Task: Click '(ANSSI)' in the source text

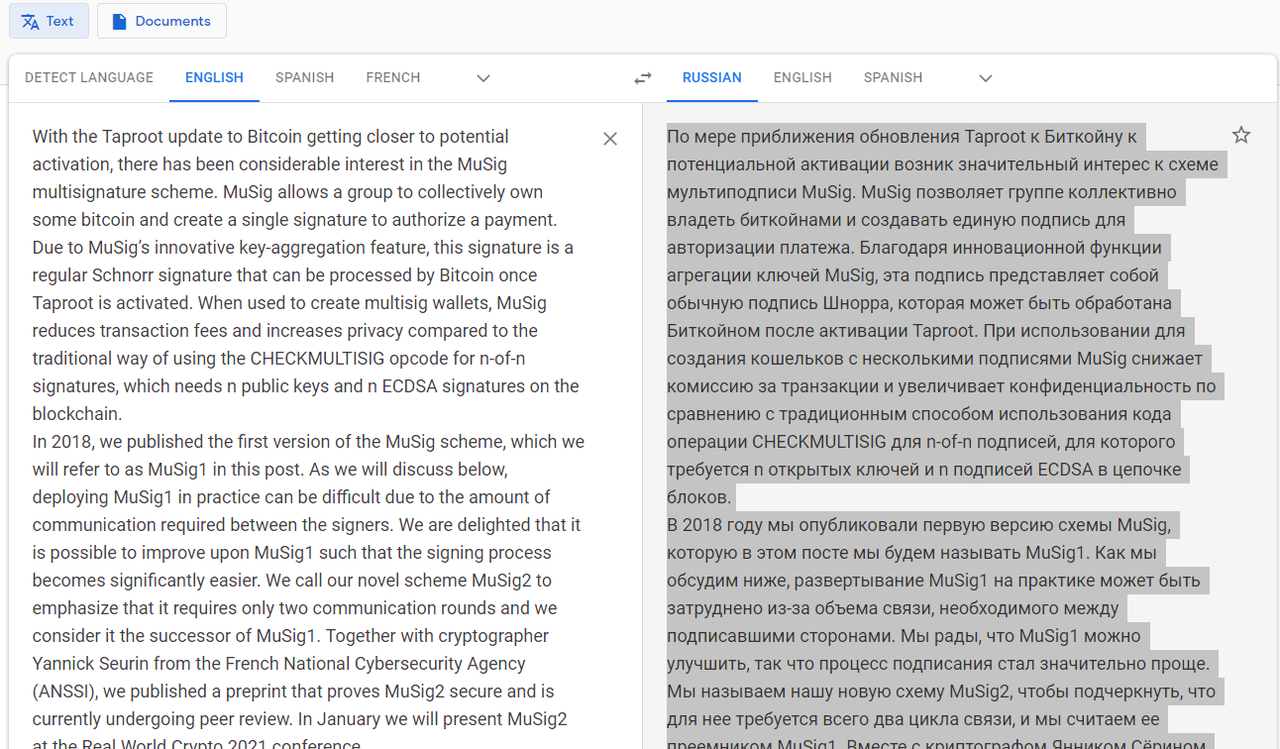Action: coord(63,691)
